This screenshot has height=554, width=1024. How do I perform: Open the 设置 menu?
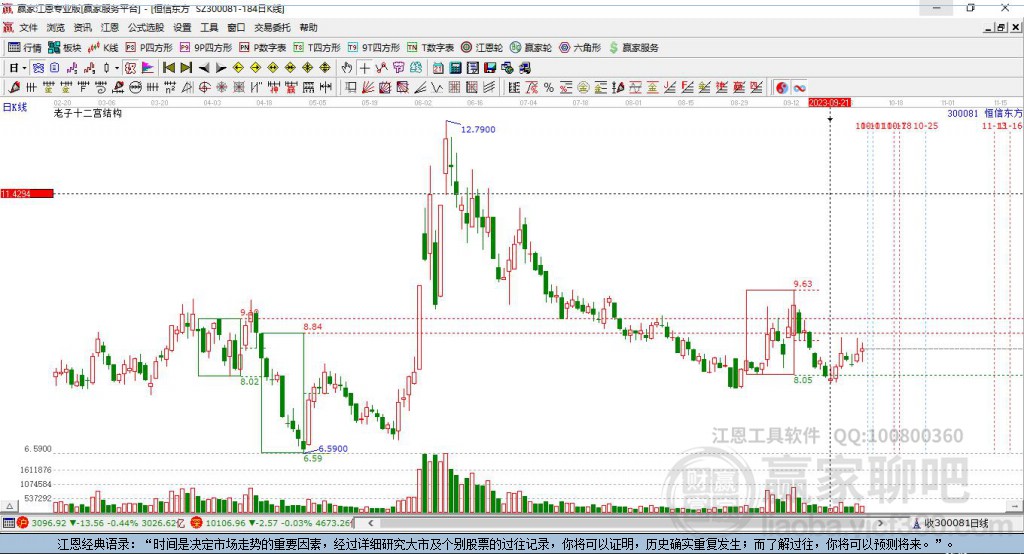pos(182,27)
